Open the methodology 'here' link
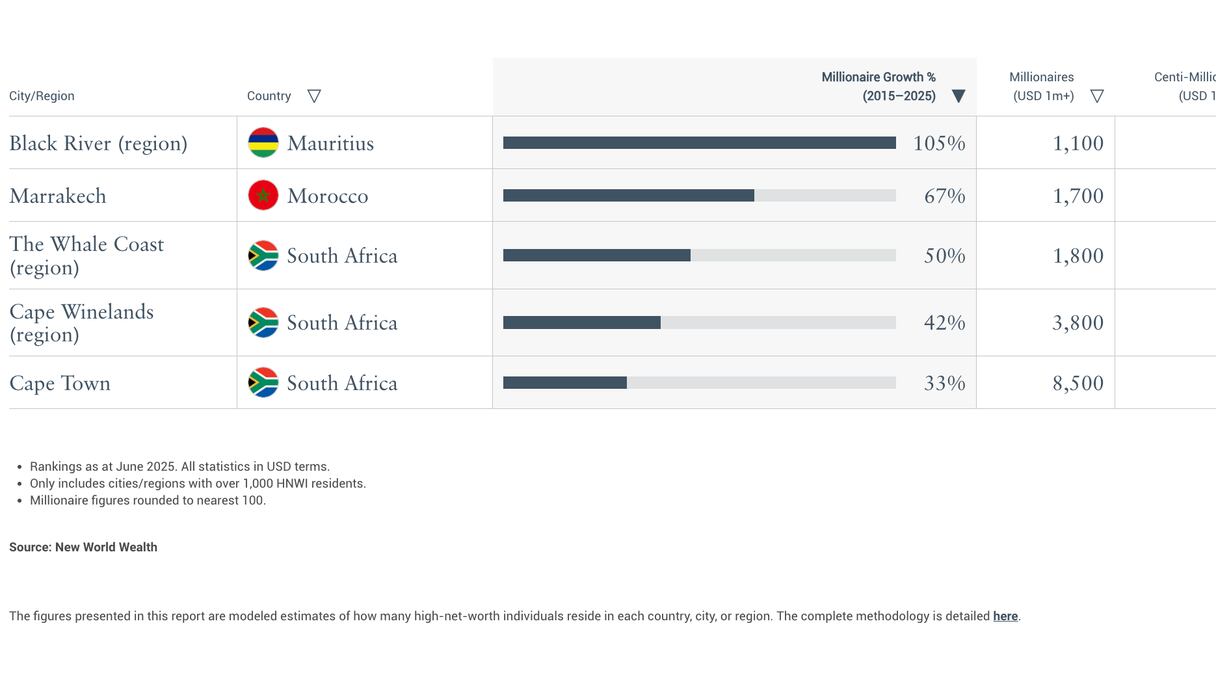1216x684 pixels. tap(1005, 617)
